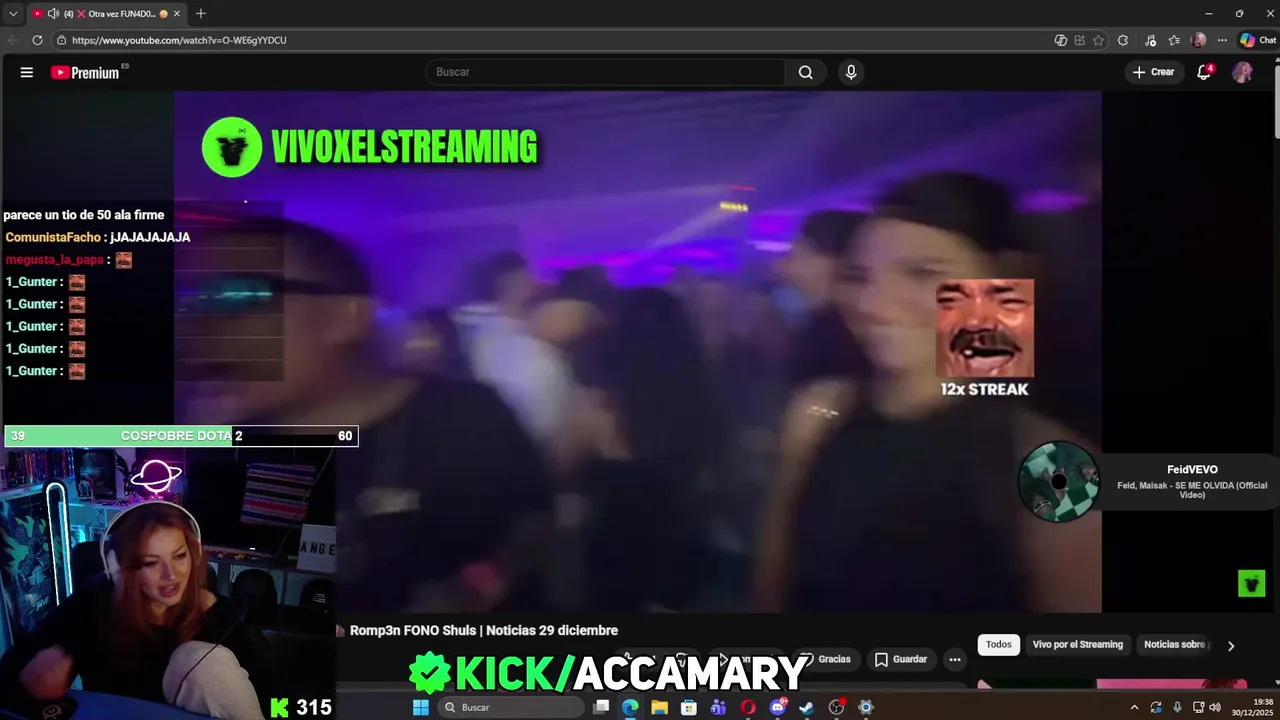This screenshot has height=720, width=1280.
Task: Open Microsoft Edge from taskbar
Action: [x=630, y=707]
